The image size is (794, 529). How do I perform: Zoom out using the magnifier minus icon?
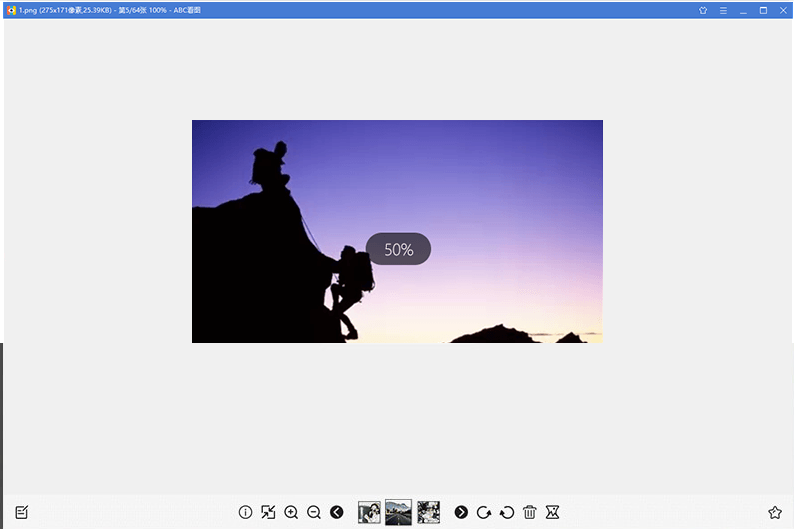pos(314,512)
